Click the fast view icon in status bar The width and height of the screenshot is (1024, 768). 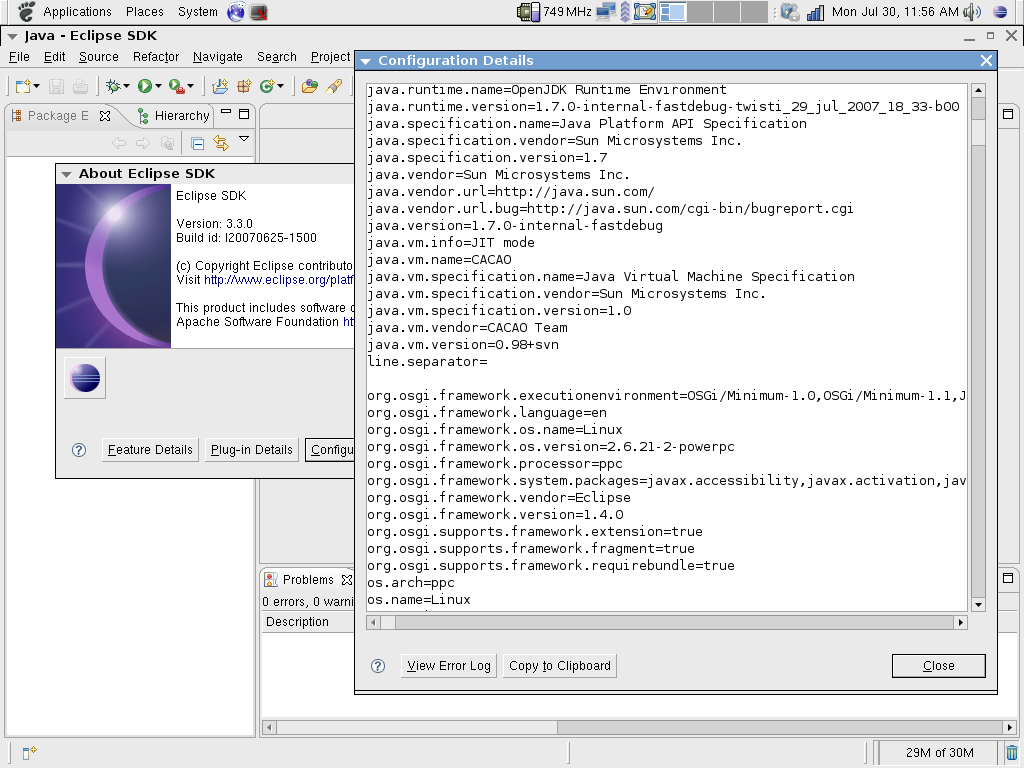[x=29, y=753]
